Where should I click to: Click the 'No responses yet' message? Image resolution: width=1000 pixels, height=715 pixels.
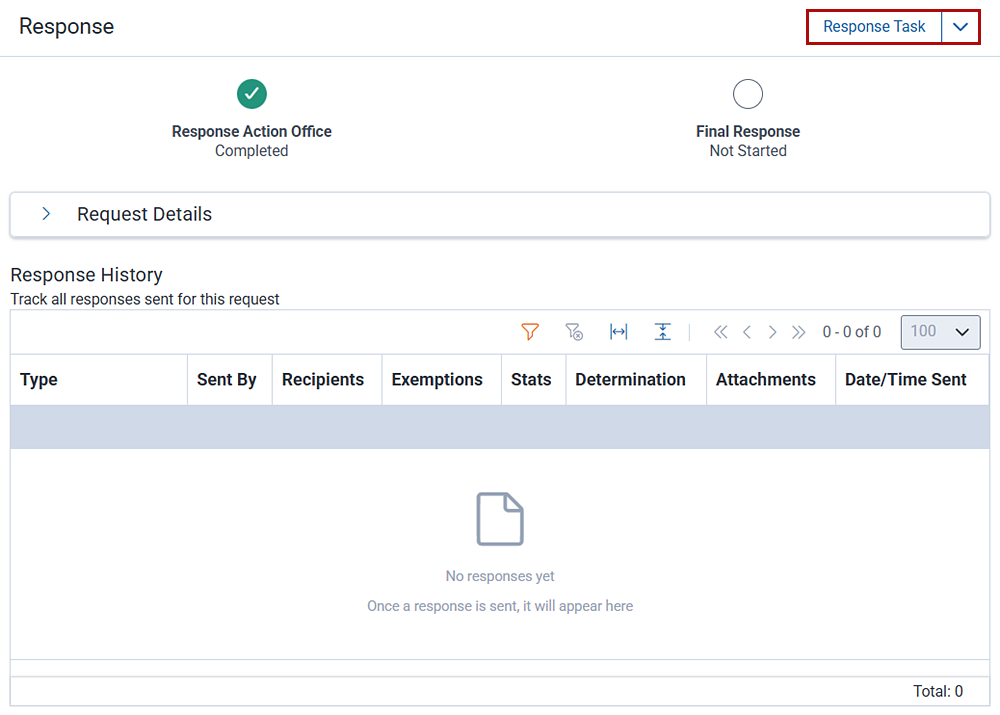(500, 576)
